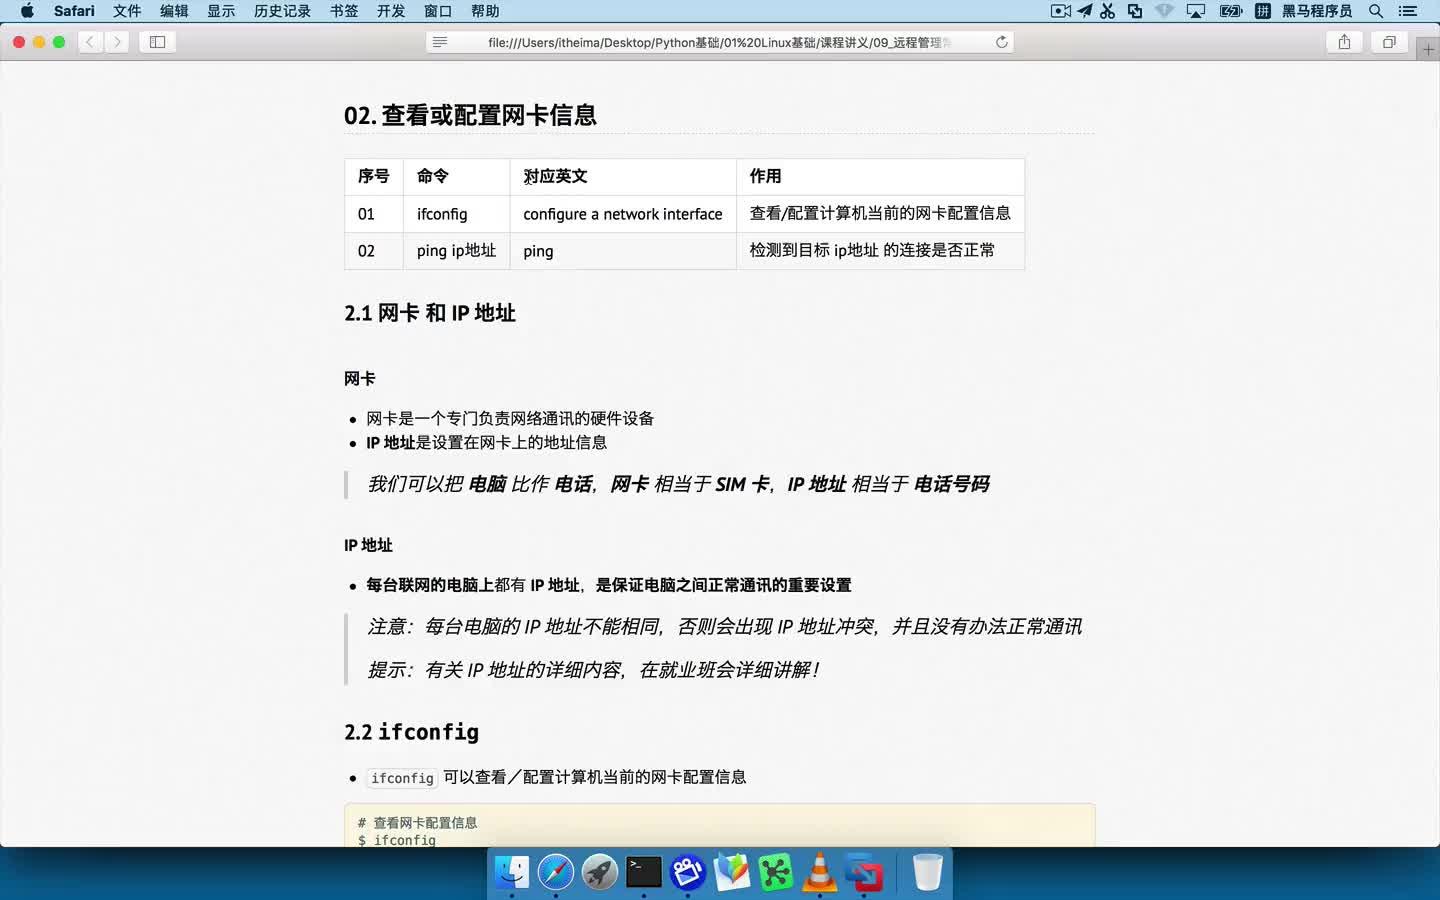1440x900 pixels.
Task: Click the heading 02. 查看或配置网卡信息
Action: [x=470, y=115]
